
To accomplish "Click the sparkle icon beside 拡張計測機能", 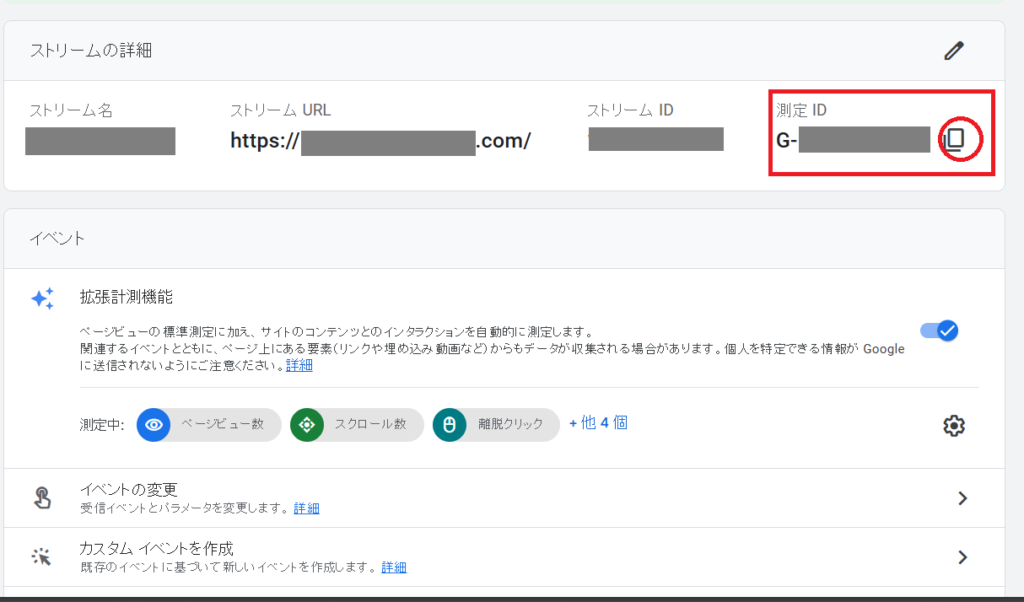I will [42, 298].
